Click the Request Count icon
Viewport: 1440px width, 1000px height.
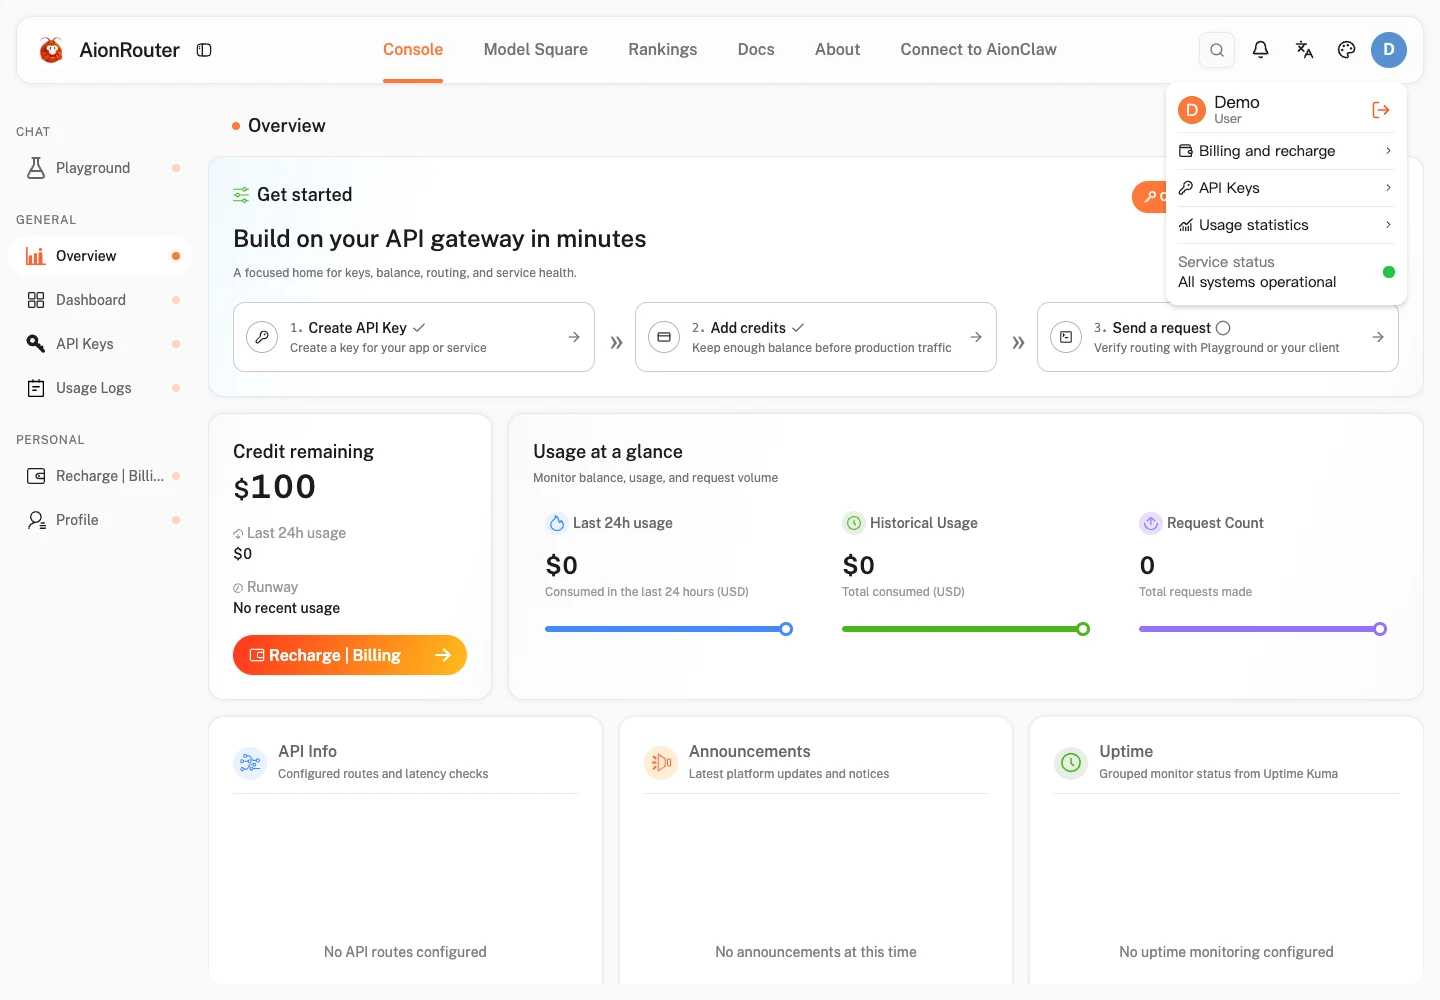1151,523
